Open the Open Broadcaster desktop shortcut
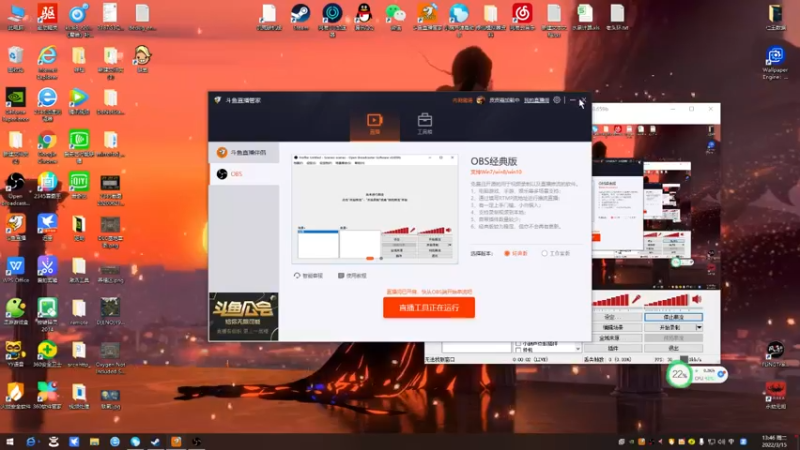The width and height of the screenshot is (800, 450). pos(15,188)
